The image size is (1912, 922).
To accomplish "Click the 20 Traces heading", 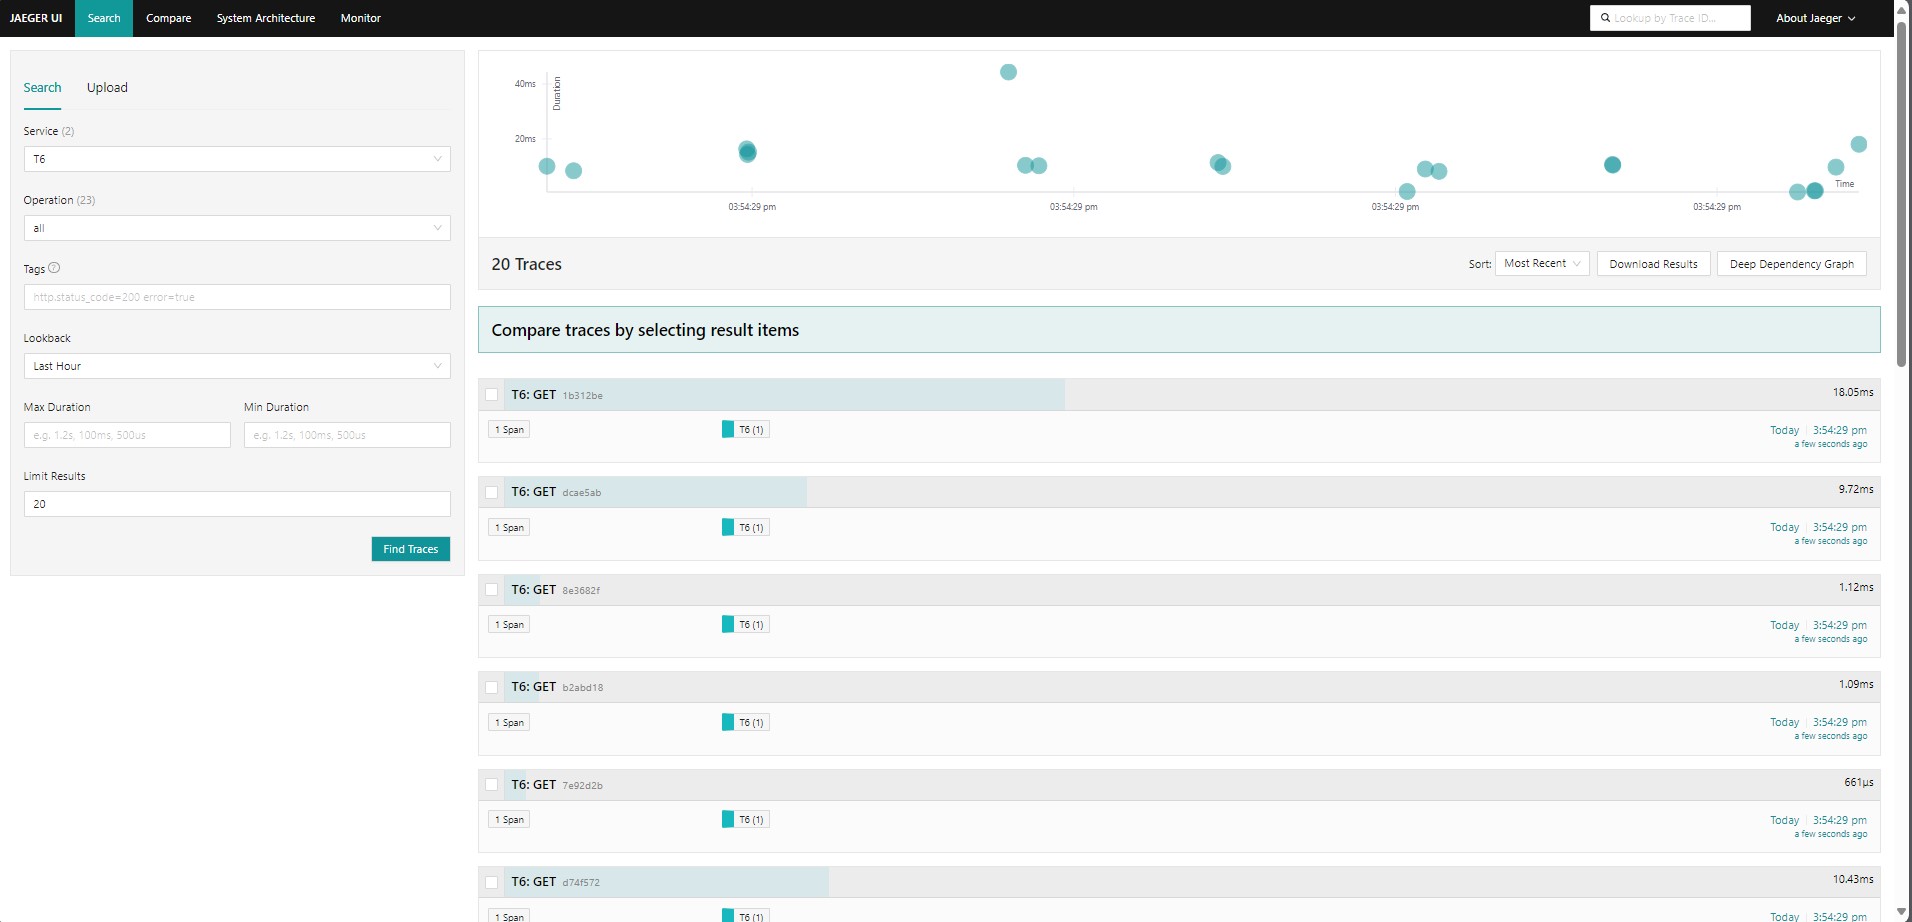I will coord(526,264).
